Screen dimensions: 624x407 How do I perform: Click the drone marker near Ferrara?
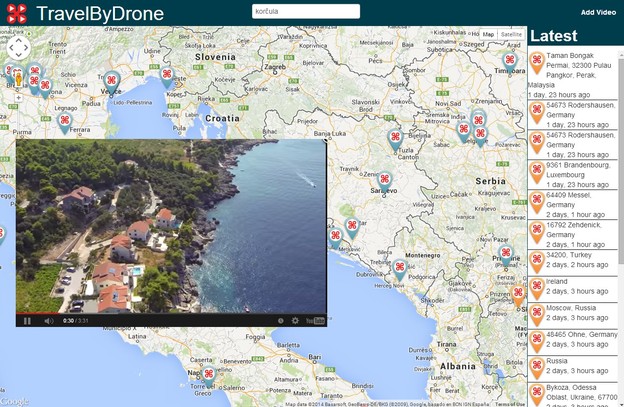pyautogui.click(x=64, y=122)
